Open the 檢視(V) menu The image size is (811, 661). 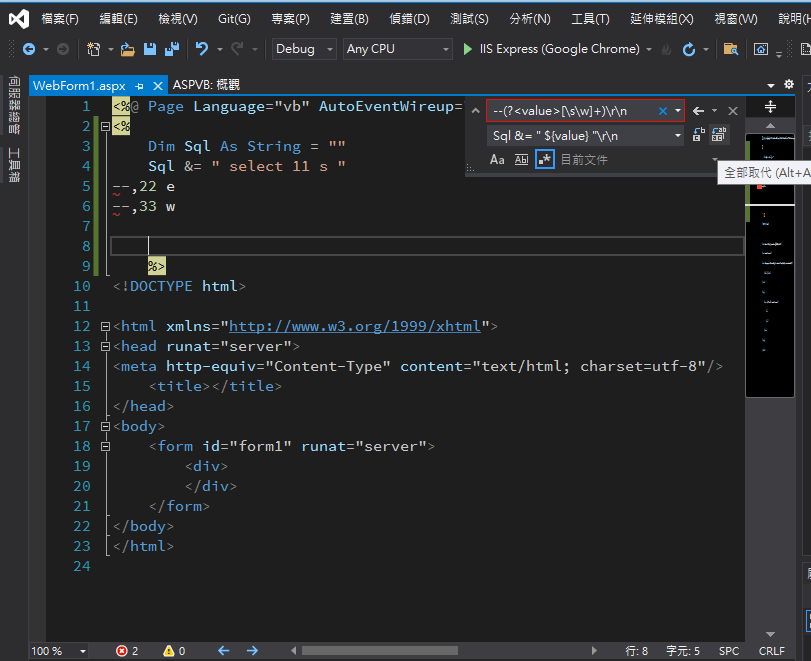pyautogui.click(x=177, y=19)
